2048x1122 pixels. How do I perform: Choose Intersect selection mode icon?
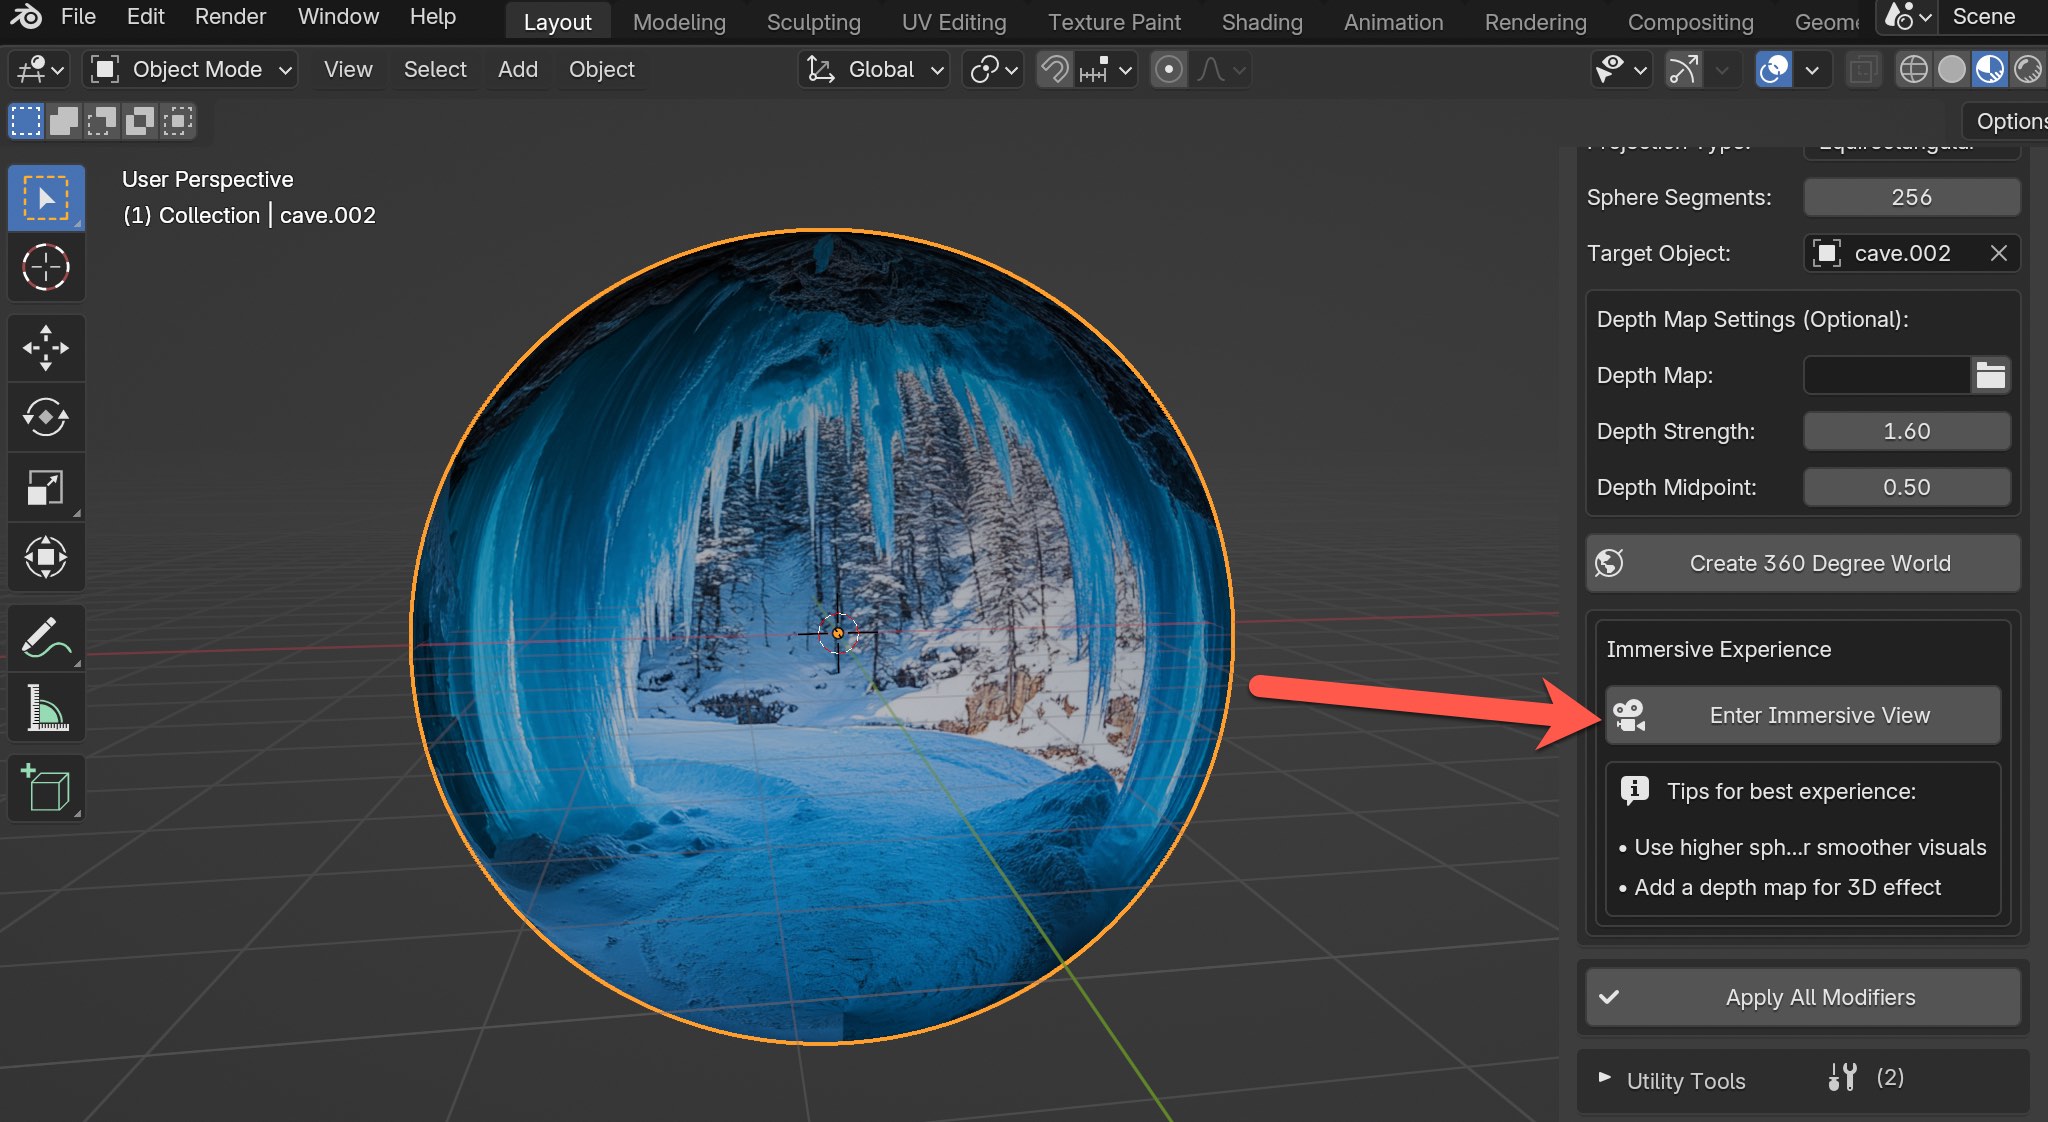tap(178, 122)
